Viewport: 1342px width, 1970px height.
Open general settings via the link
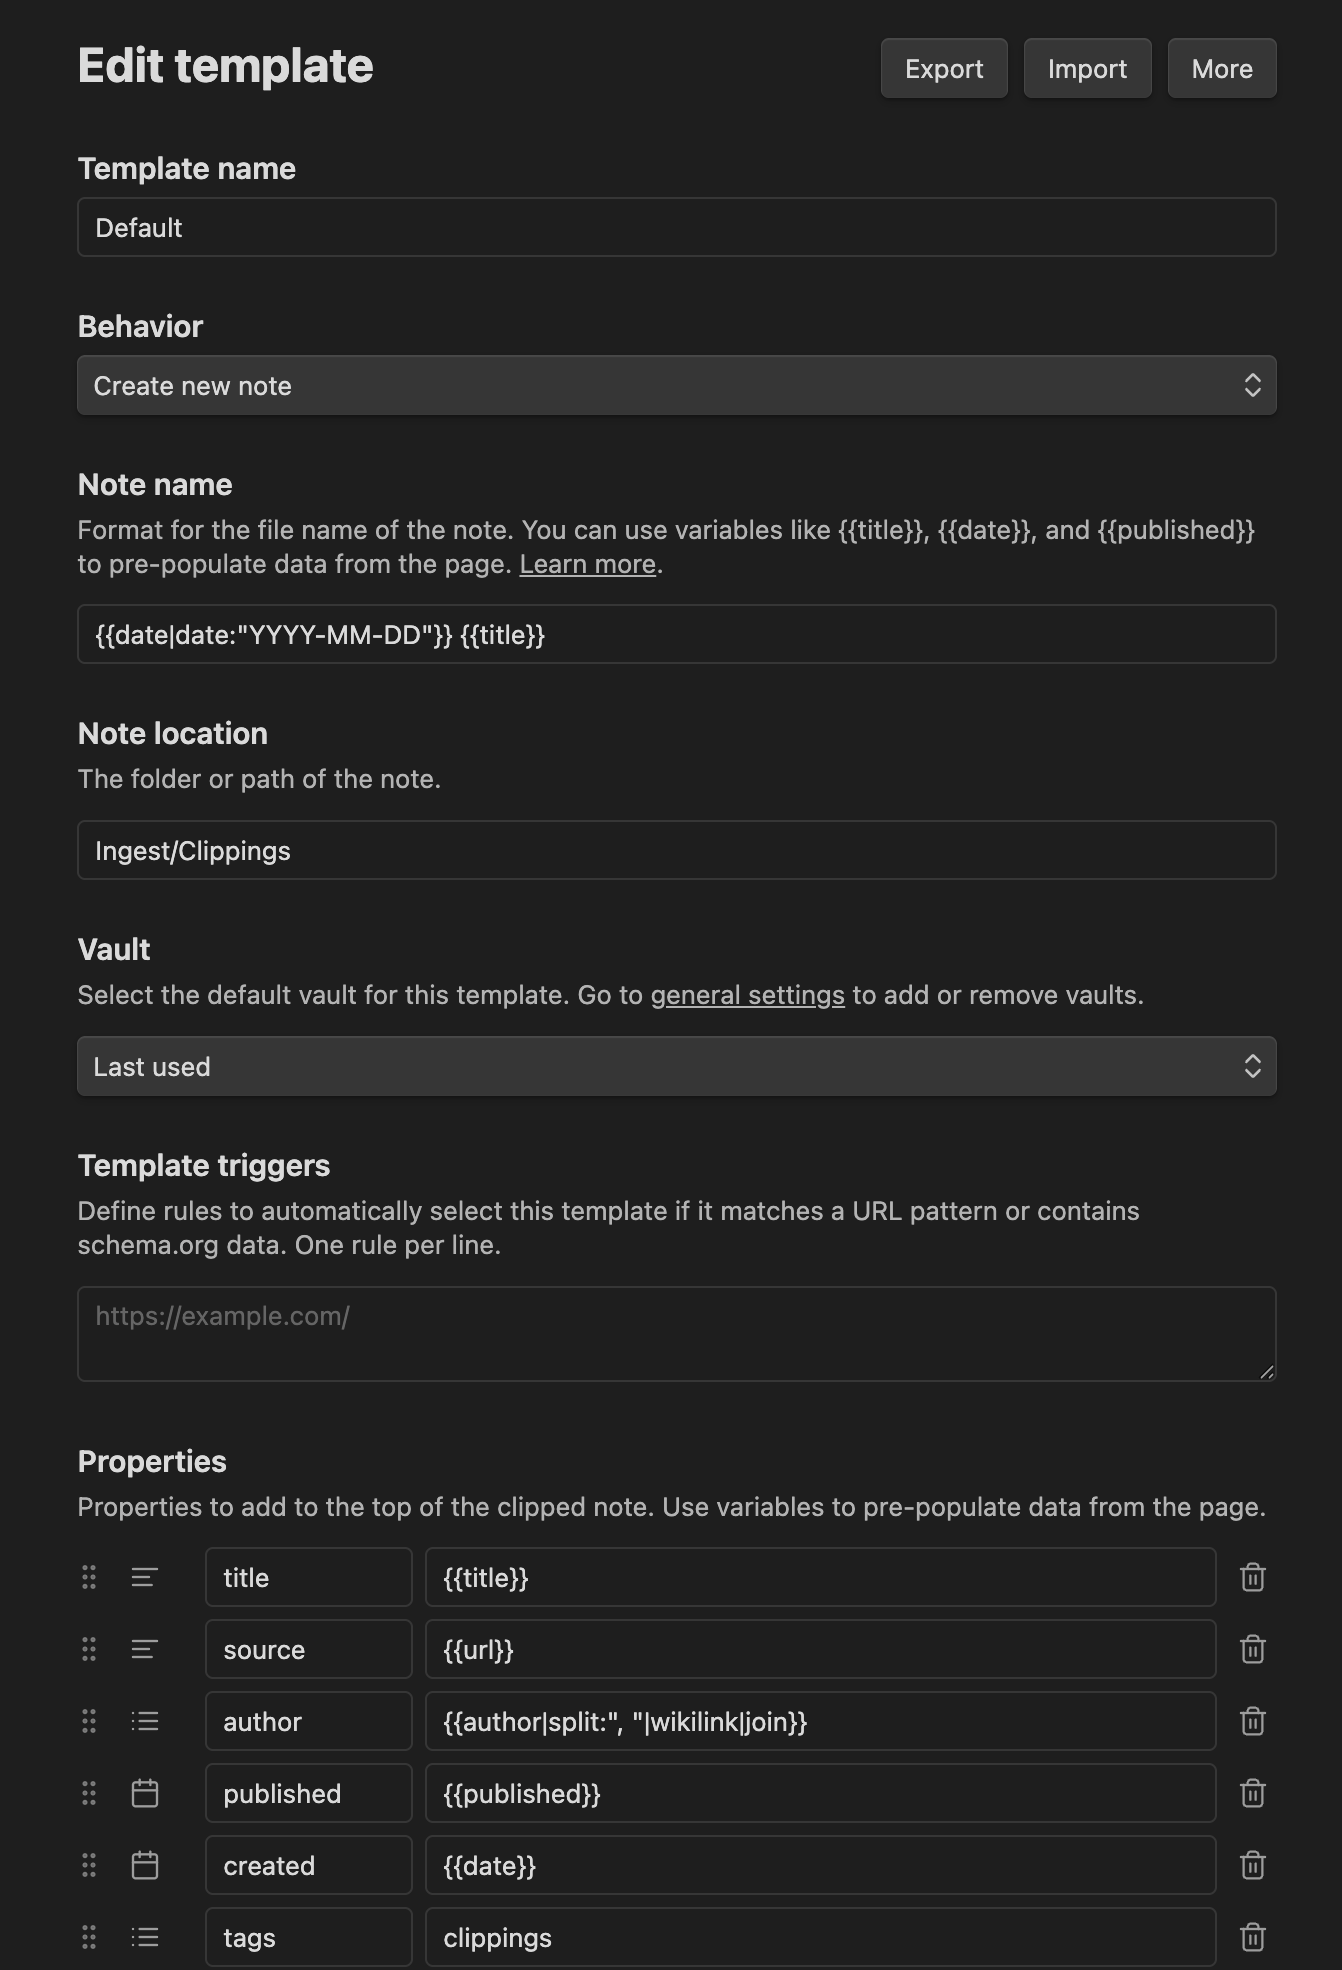tap(747, 995)
